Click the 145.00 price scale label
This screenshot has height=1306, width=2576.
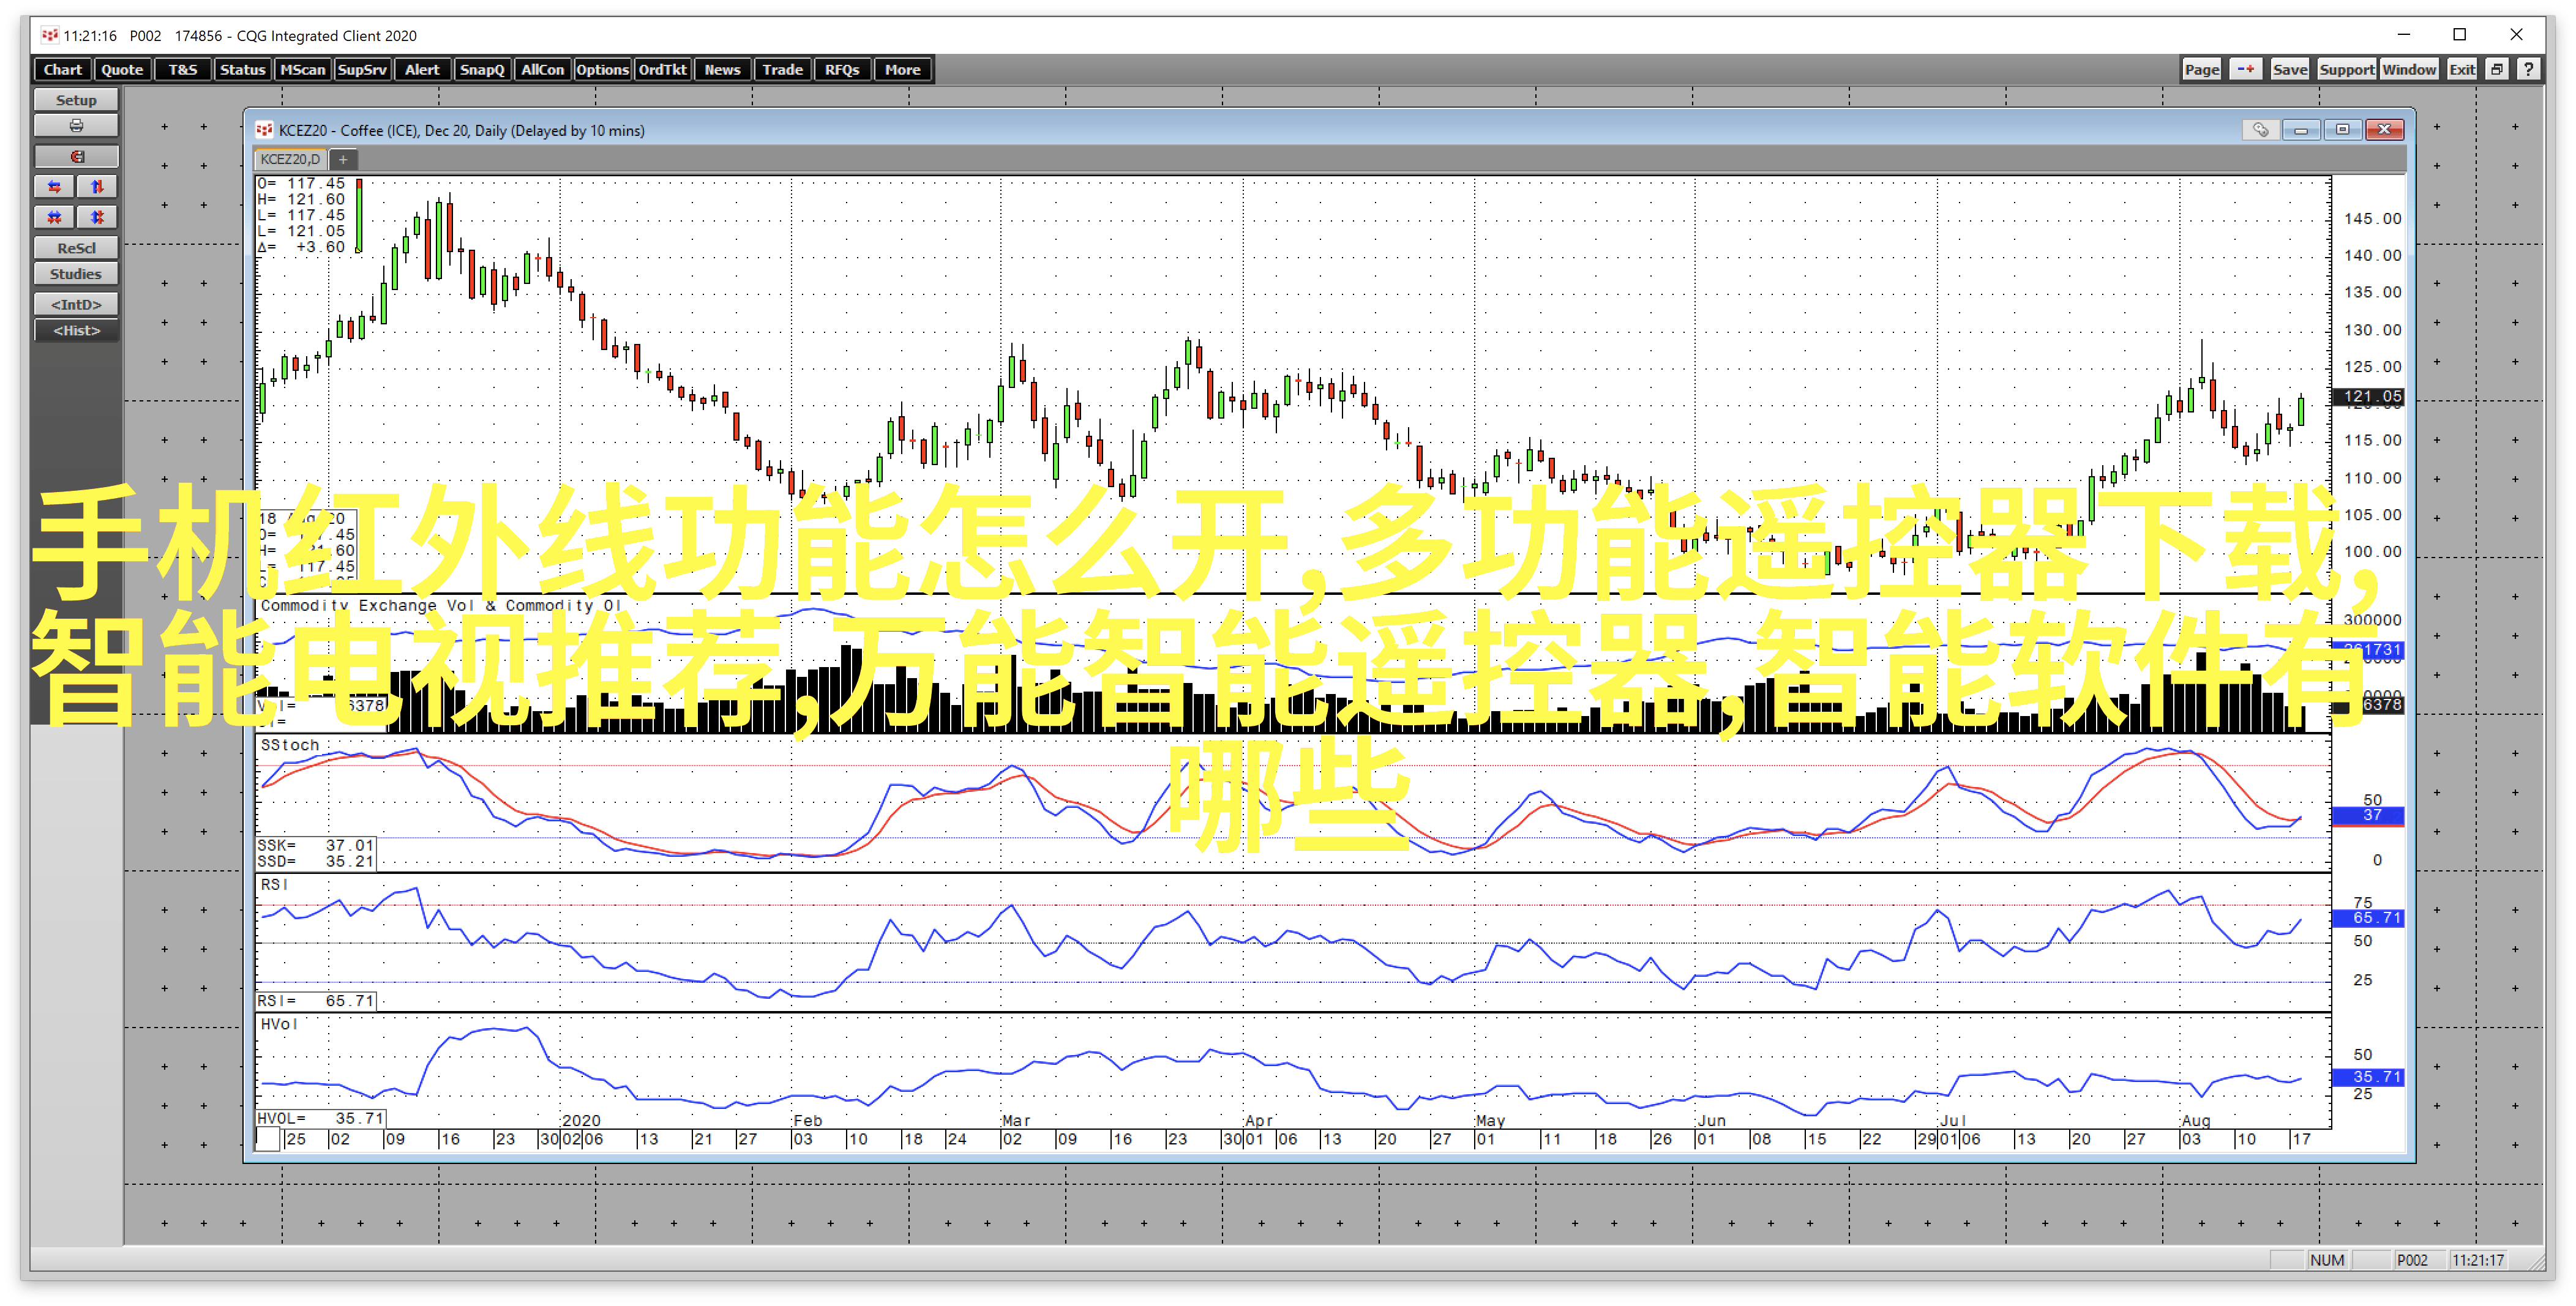pos(2372,218)
